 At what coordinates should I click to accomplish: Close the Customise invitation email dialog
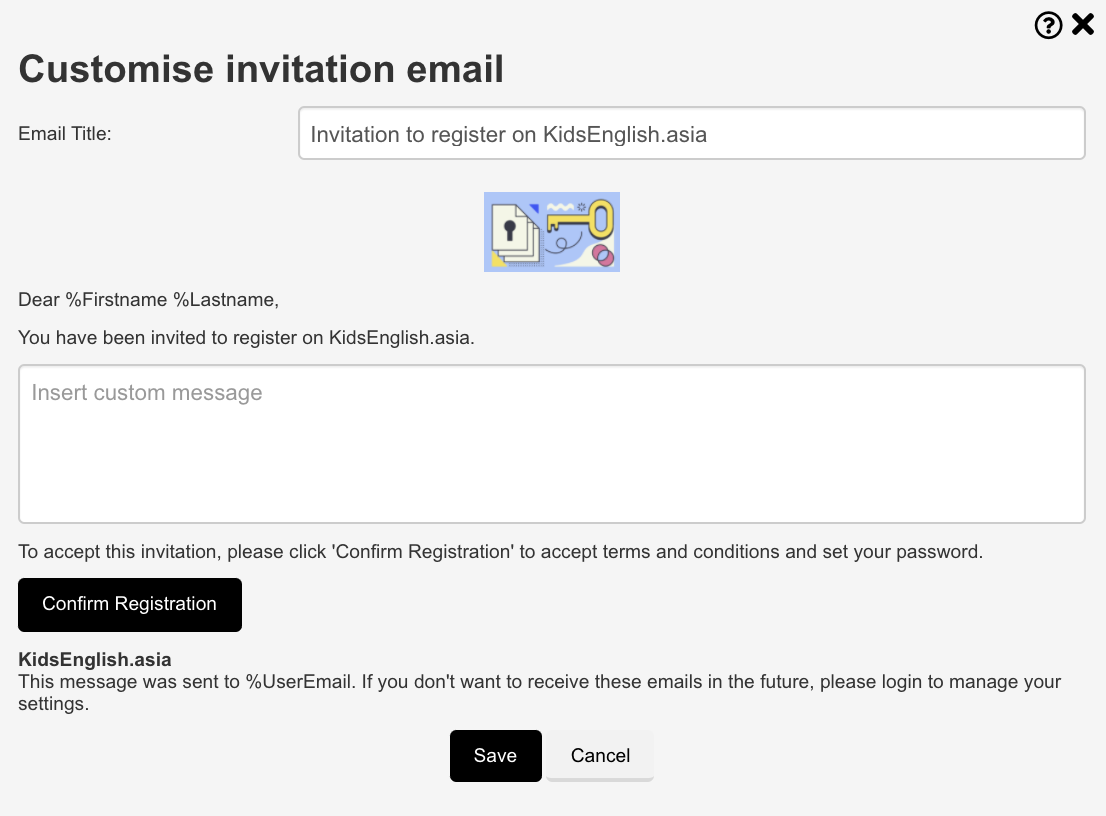click(1083, 25)
